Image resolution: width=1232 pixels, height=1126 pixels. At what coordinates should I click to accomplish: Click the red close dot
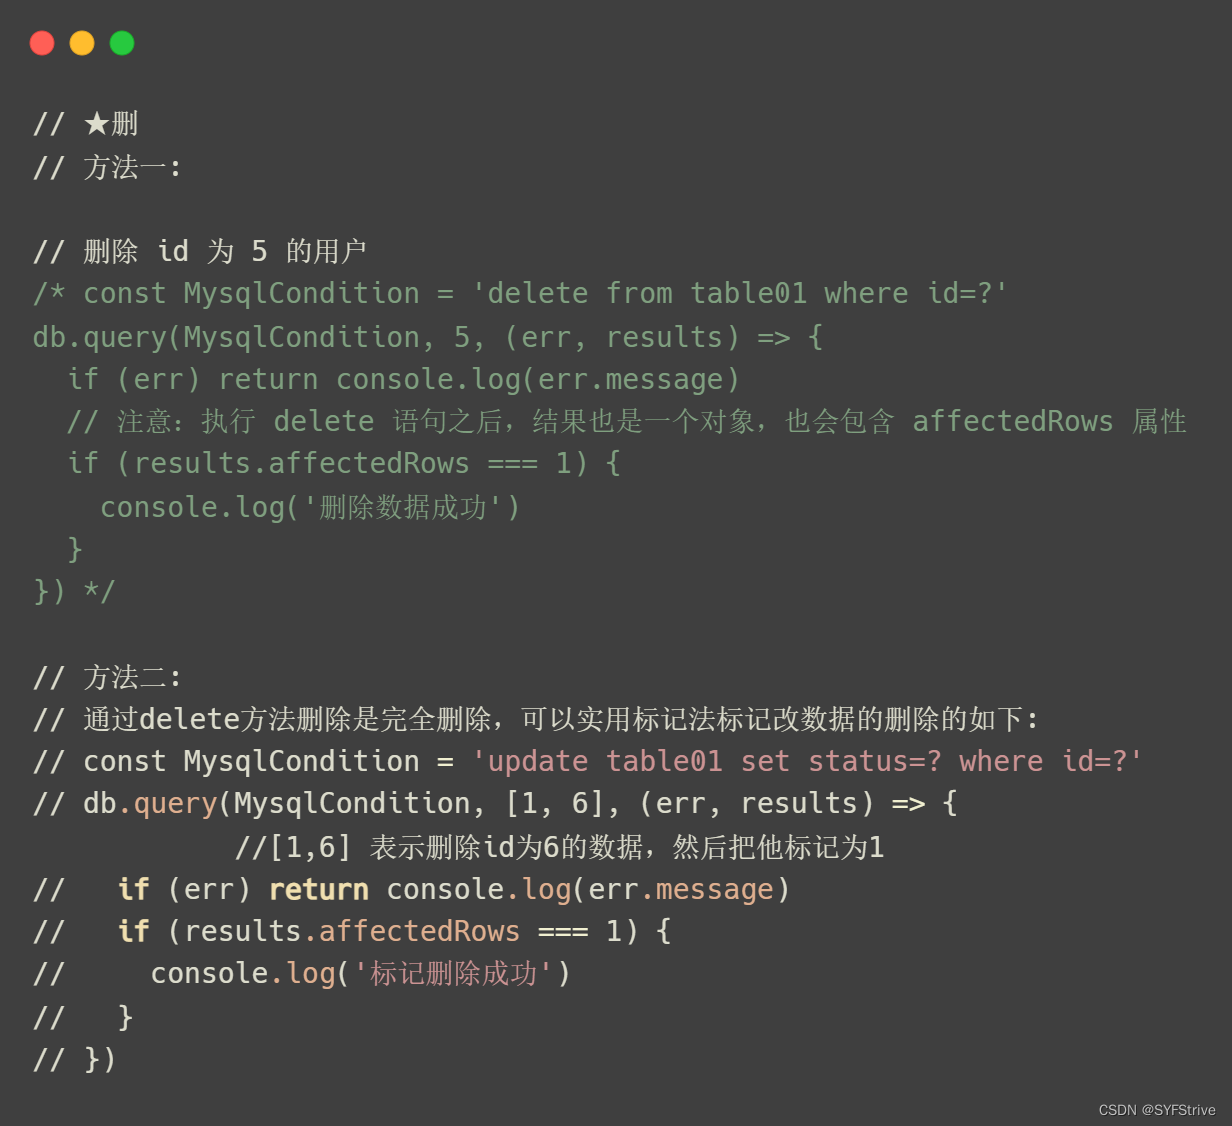tap(42, 43)
